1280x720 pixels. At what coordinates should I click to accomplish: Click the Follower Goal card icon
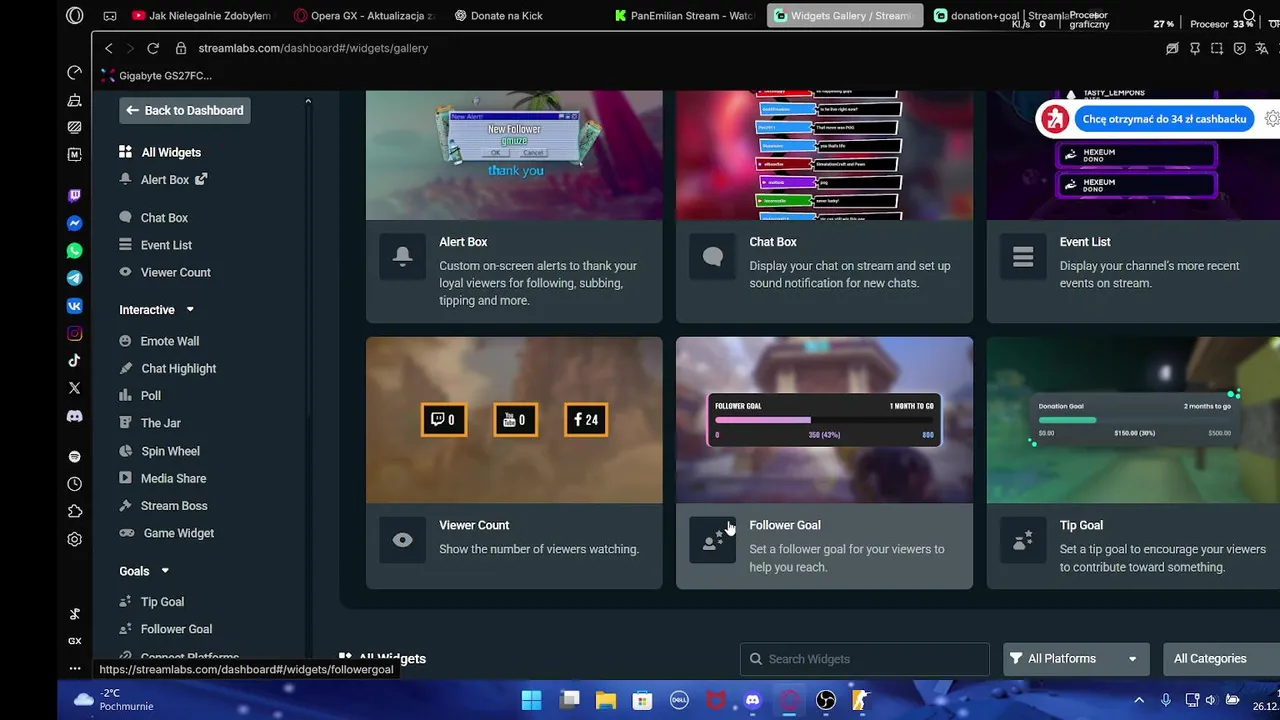click(x=712, y=540)
